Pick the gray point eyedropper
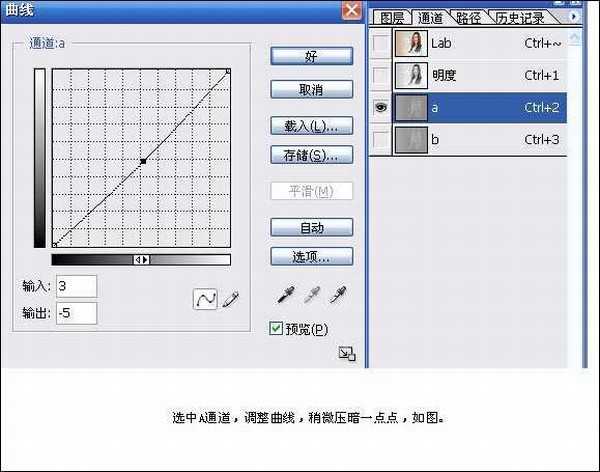This screenshot has height=472, width=600. pyautogui.click(x=312, y=295)
